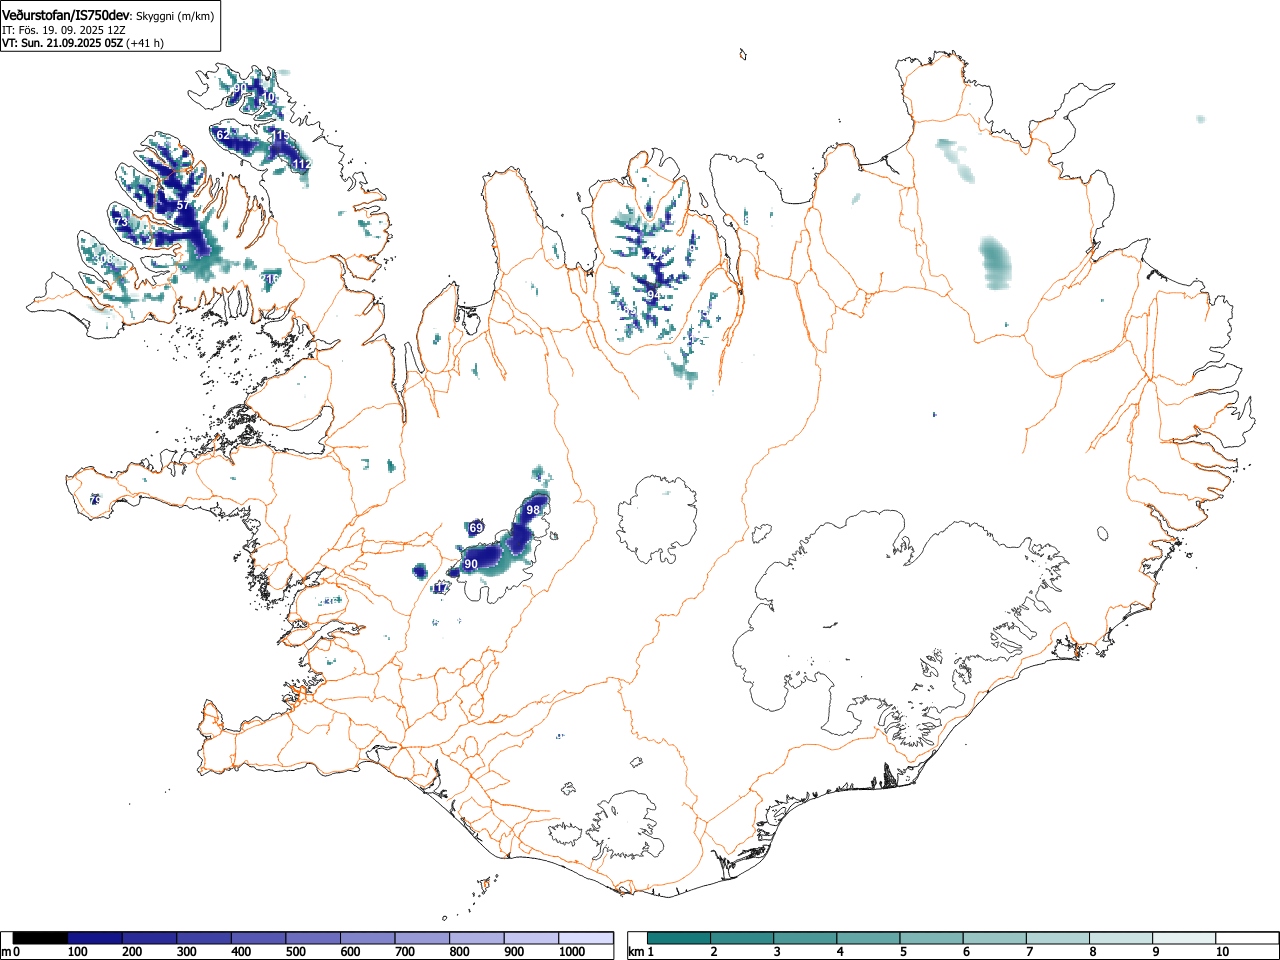The height and width of the screenshot is (960, 1280).
Task: Click the 900–1000 m legend color segment
Action: 531,938
